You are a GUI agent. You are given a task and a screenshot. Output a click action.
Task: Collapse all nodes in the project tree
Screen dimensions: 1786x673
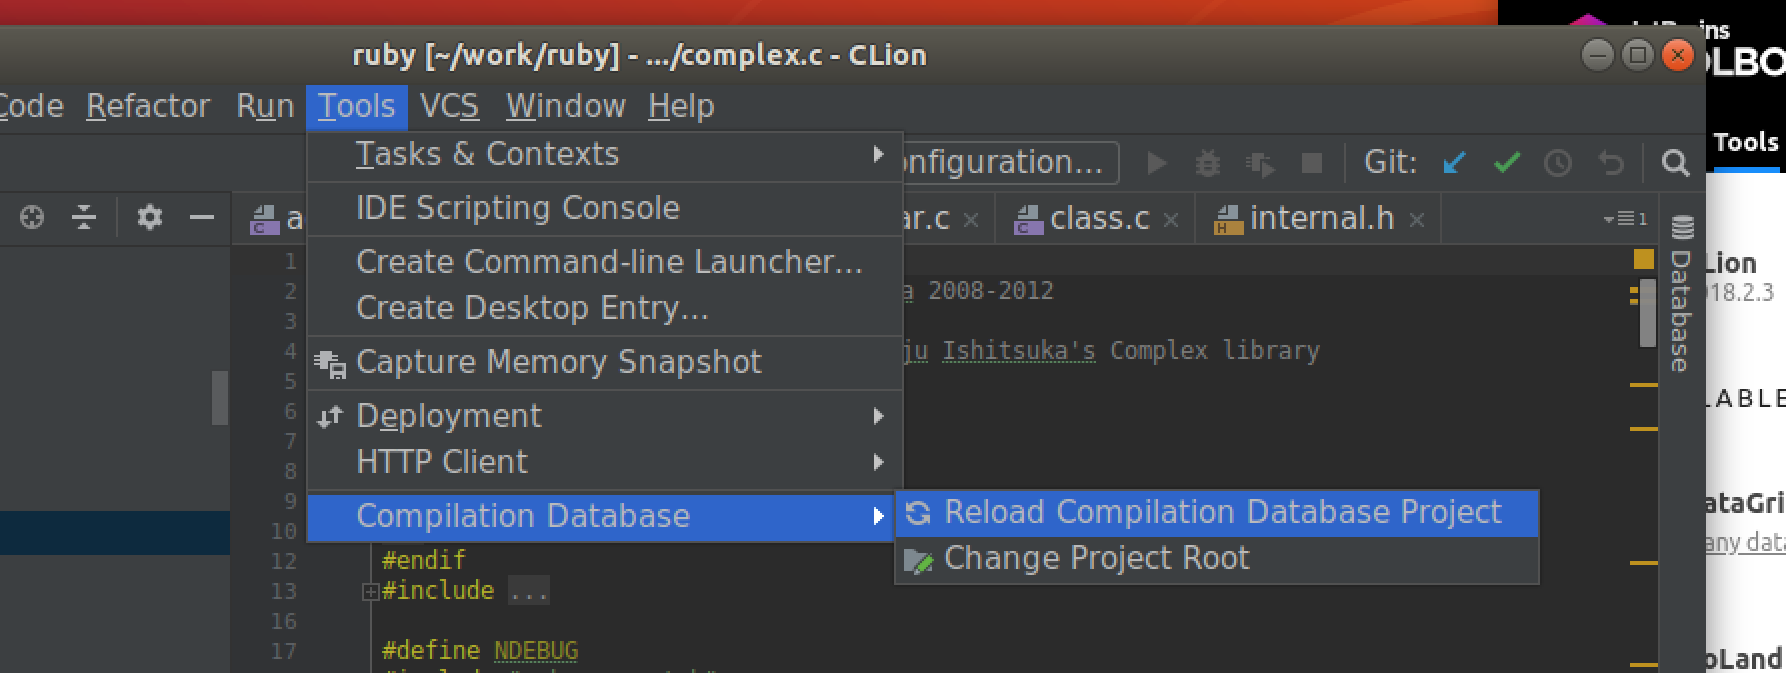click(x=85, y=217)
